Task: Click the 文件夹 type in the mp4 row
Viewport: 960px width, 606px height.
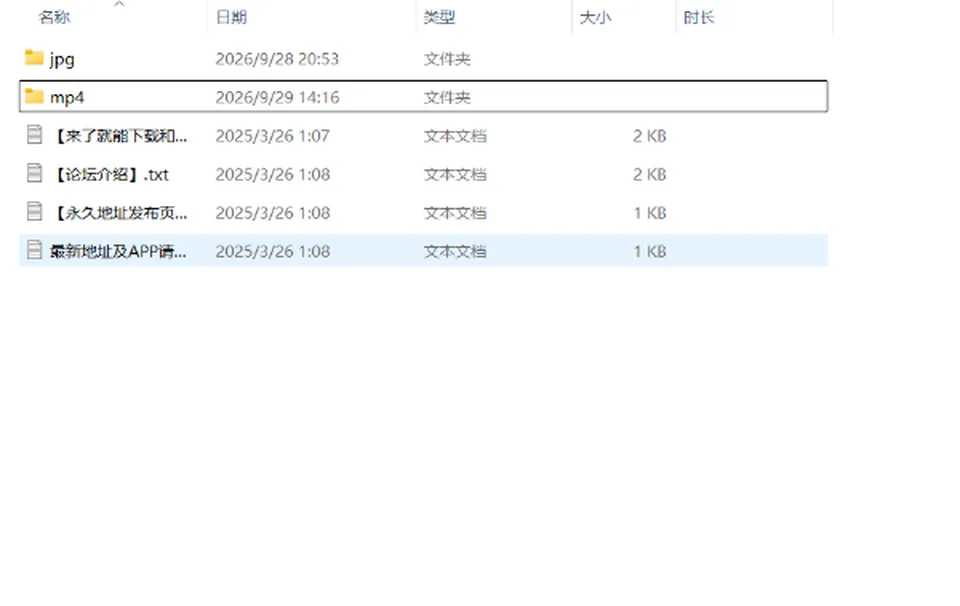Action: click(x=447, y=97)
